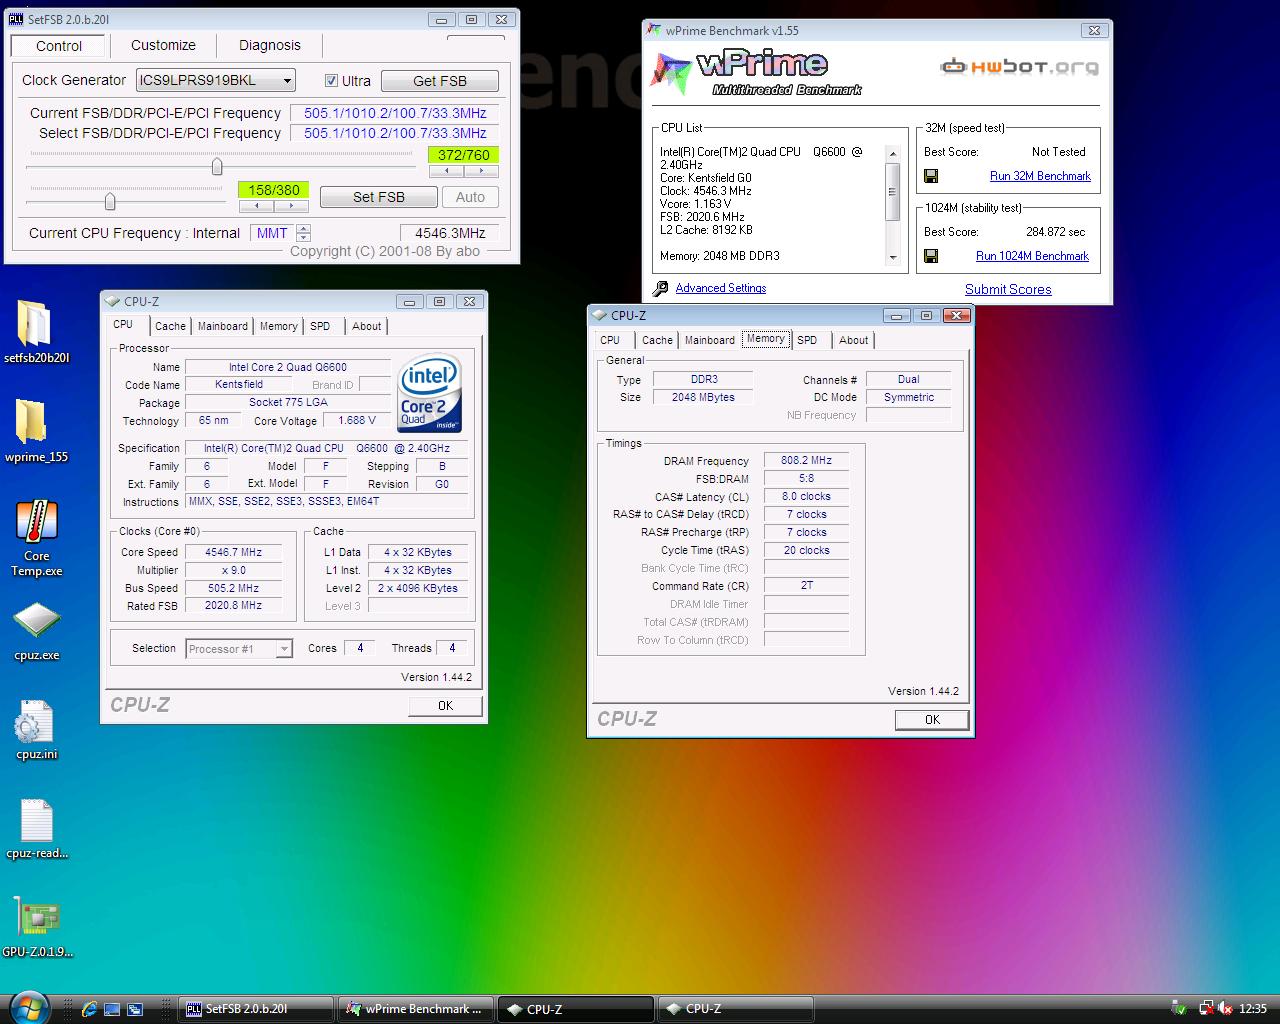
Task: Click the hwbot.org logo in wPrime
Action: 1019,67
